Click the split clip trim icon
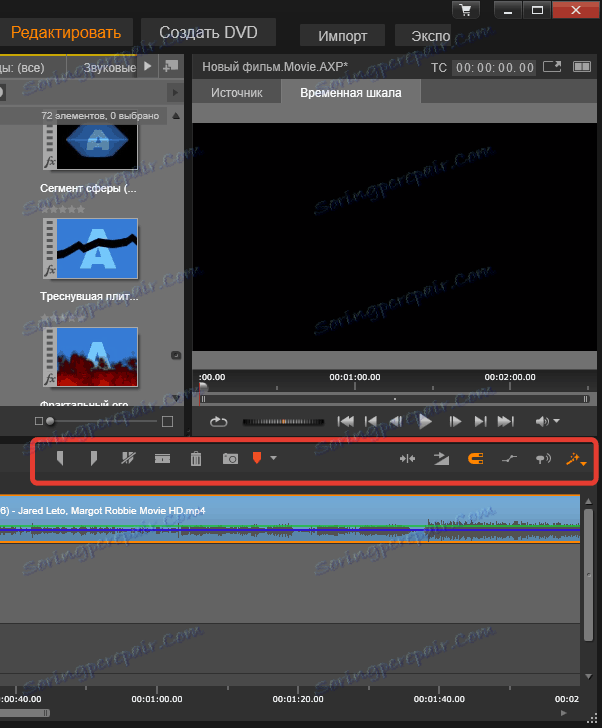602x728 pixels. pos(407,459)
